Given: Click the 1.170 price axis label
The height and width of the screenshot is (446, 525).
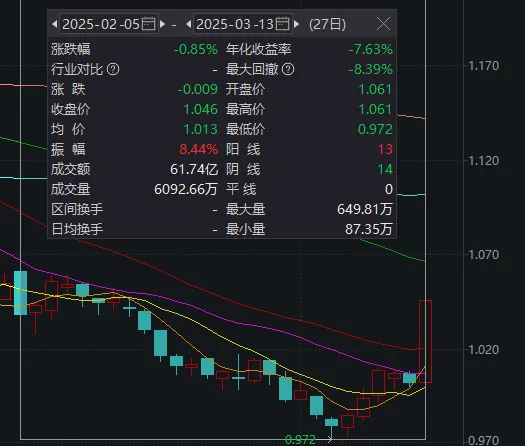Looking at the screenshot, I should (483, 66).
